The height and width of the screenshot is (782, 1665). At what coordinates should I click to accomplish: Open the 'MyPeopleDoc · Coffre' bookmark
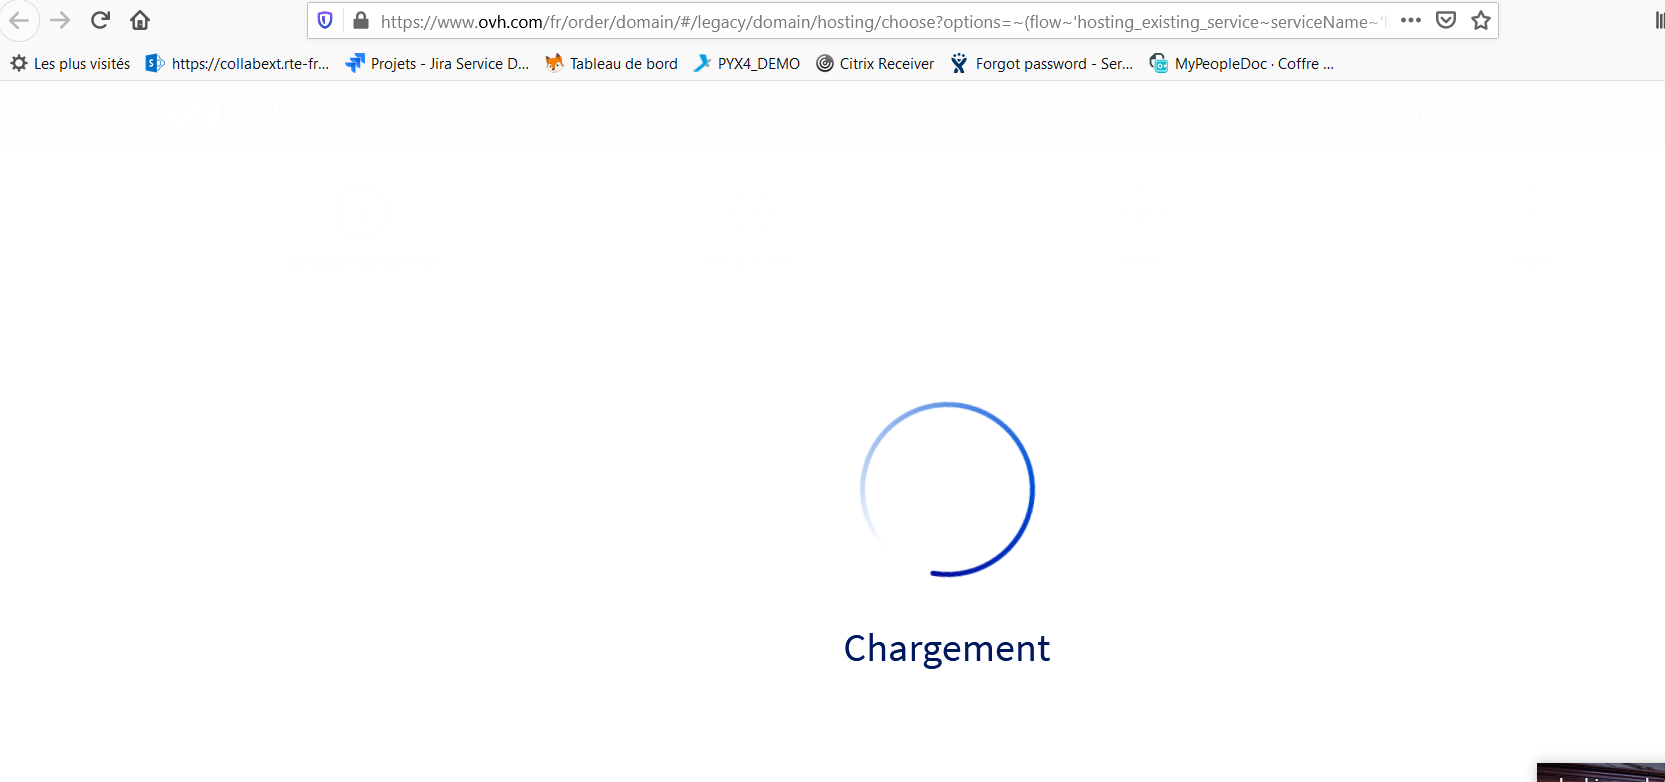tap(1241, 64)
